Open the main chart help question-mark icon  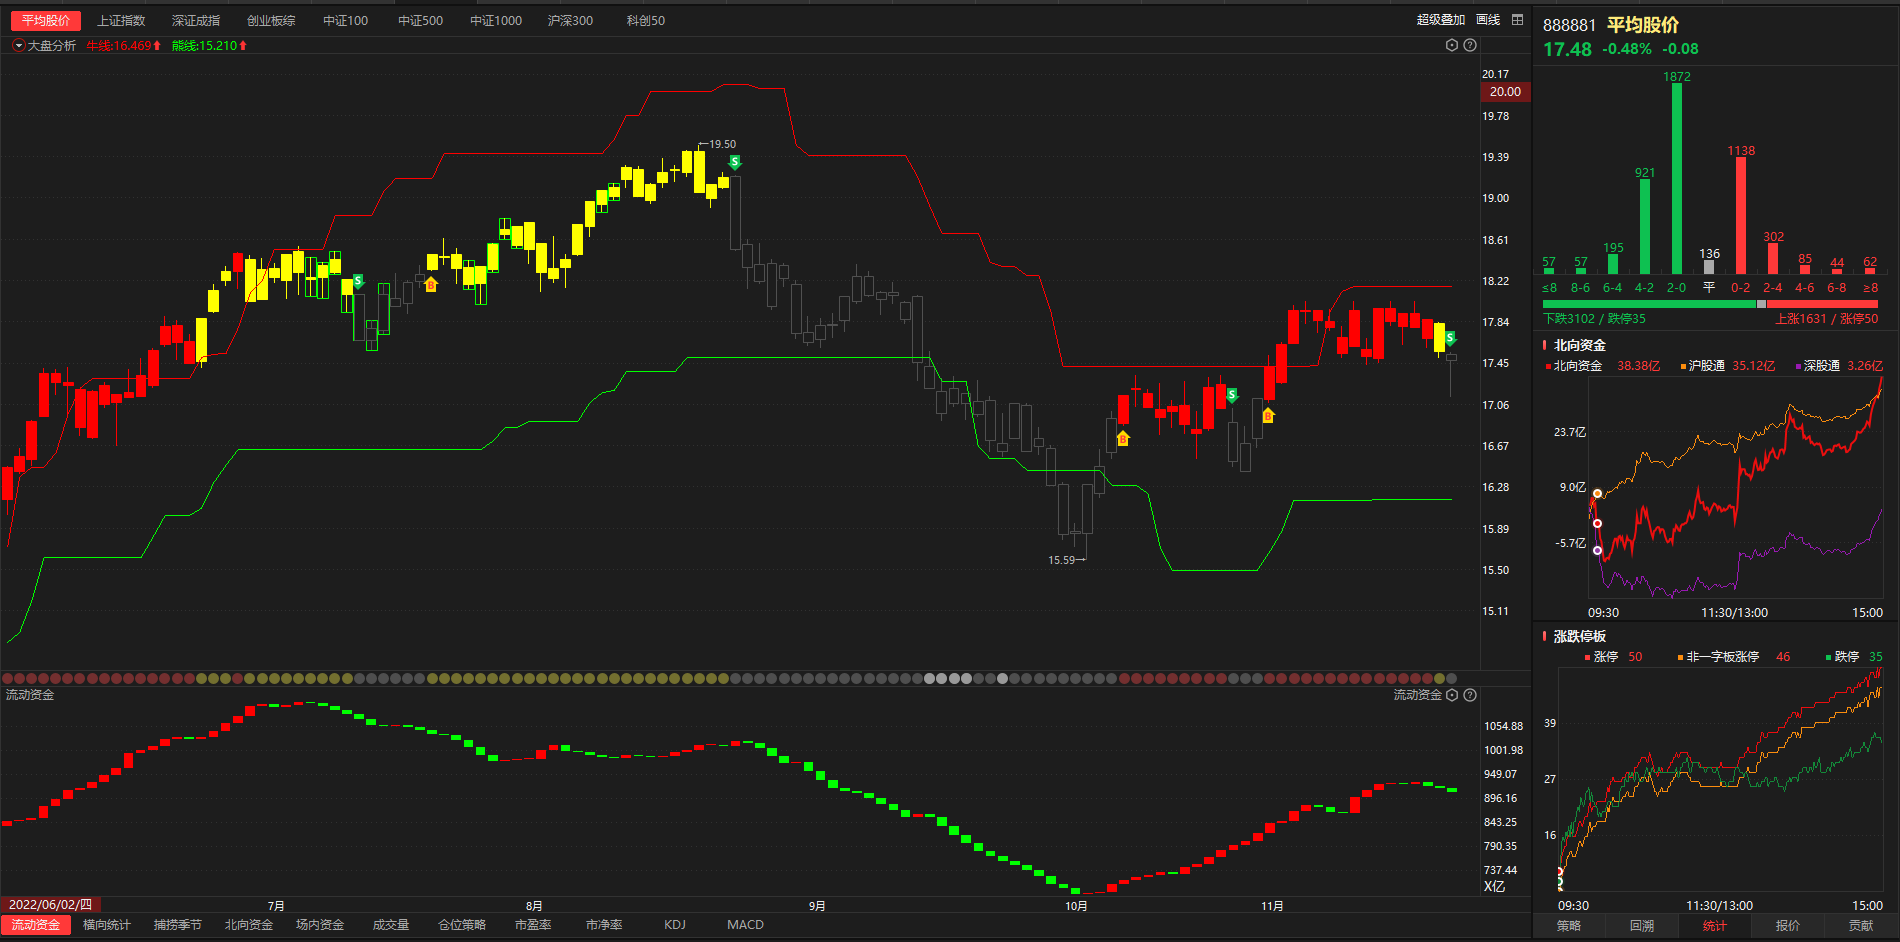coord(1470,45)
